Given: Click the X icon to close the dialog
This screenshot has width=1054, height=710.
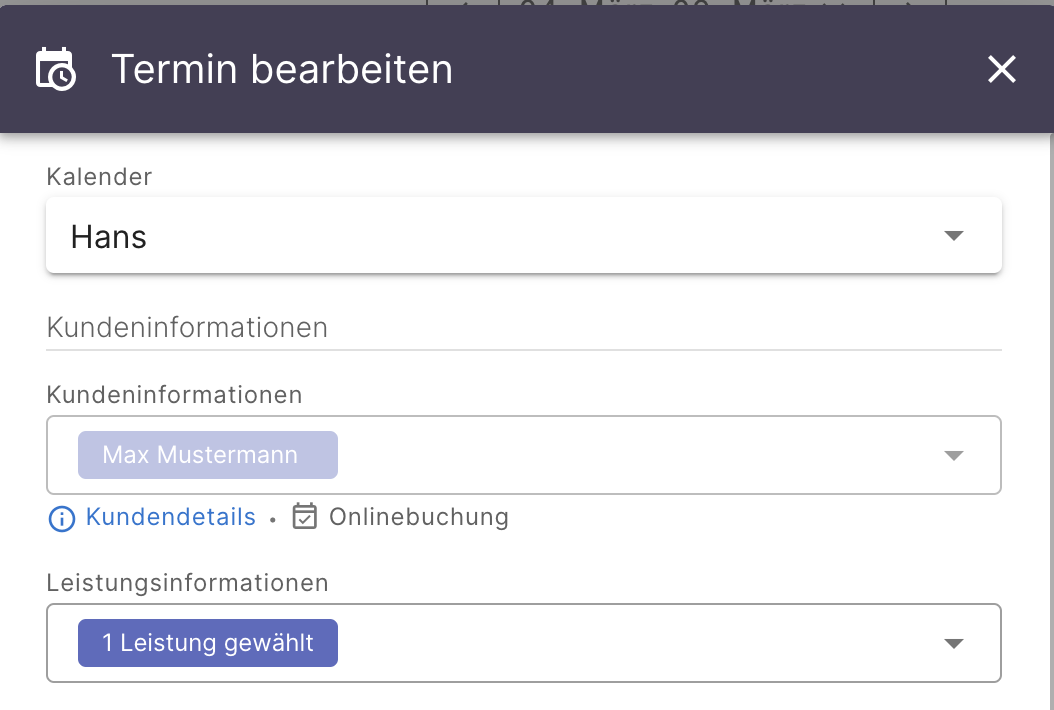Looking at the screenshot, I should click(1001, 70).
